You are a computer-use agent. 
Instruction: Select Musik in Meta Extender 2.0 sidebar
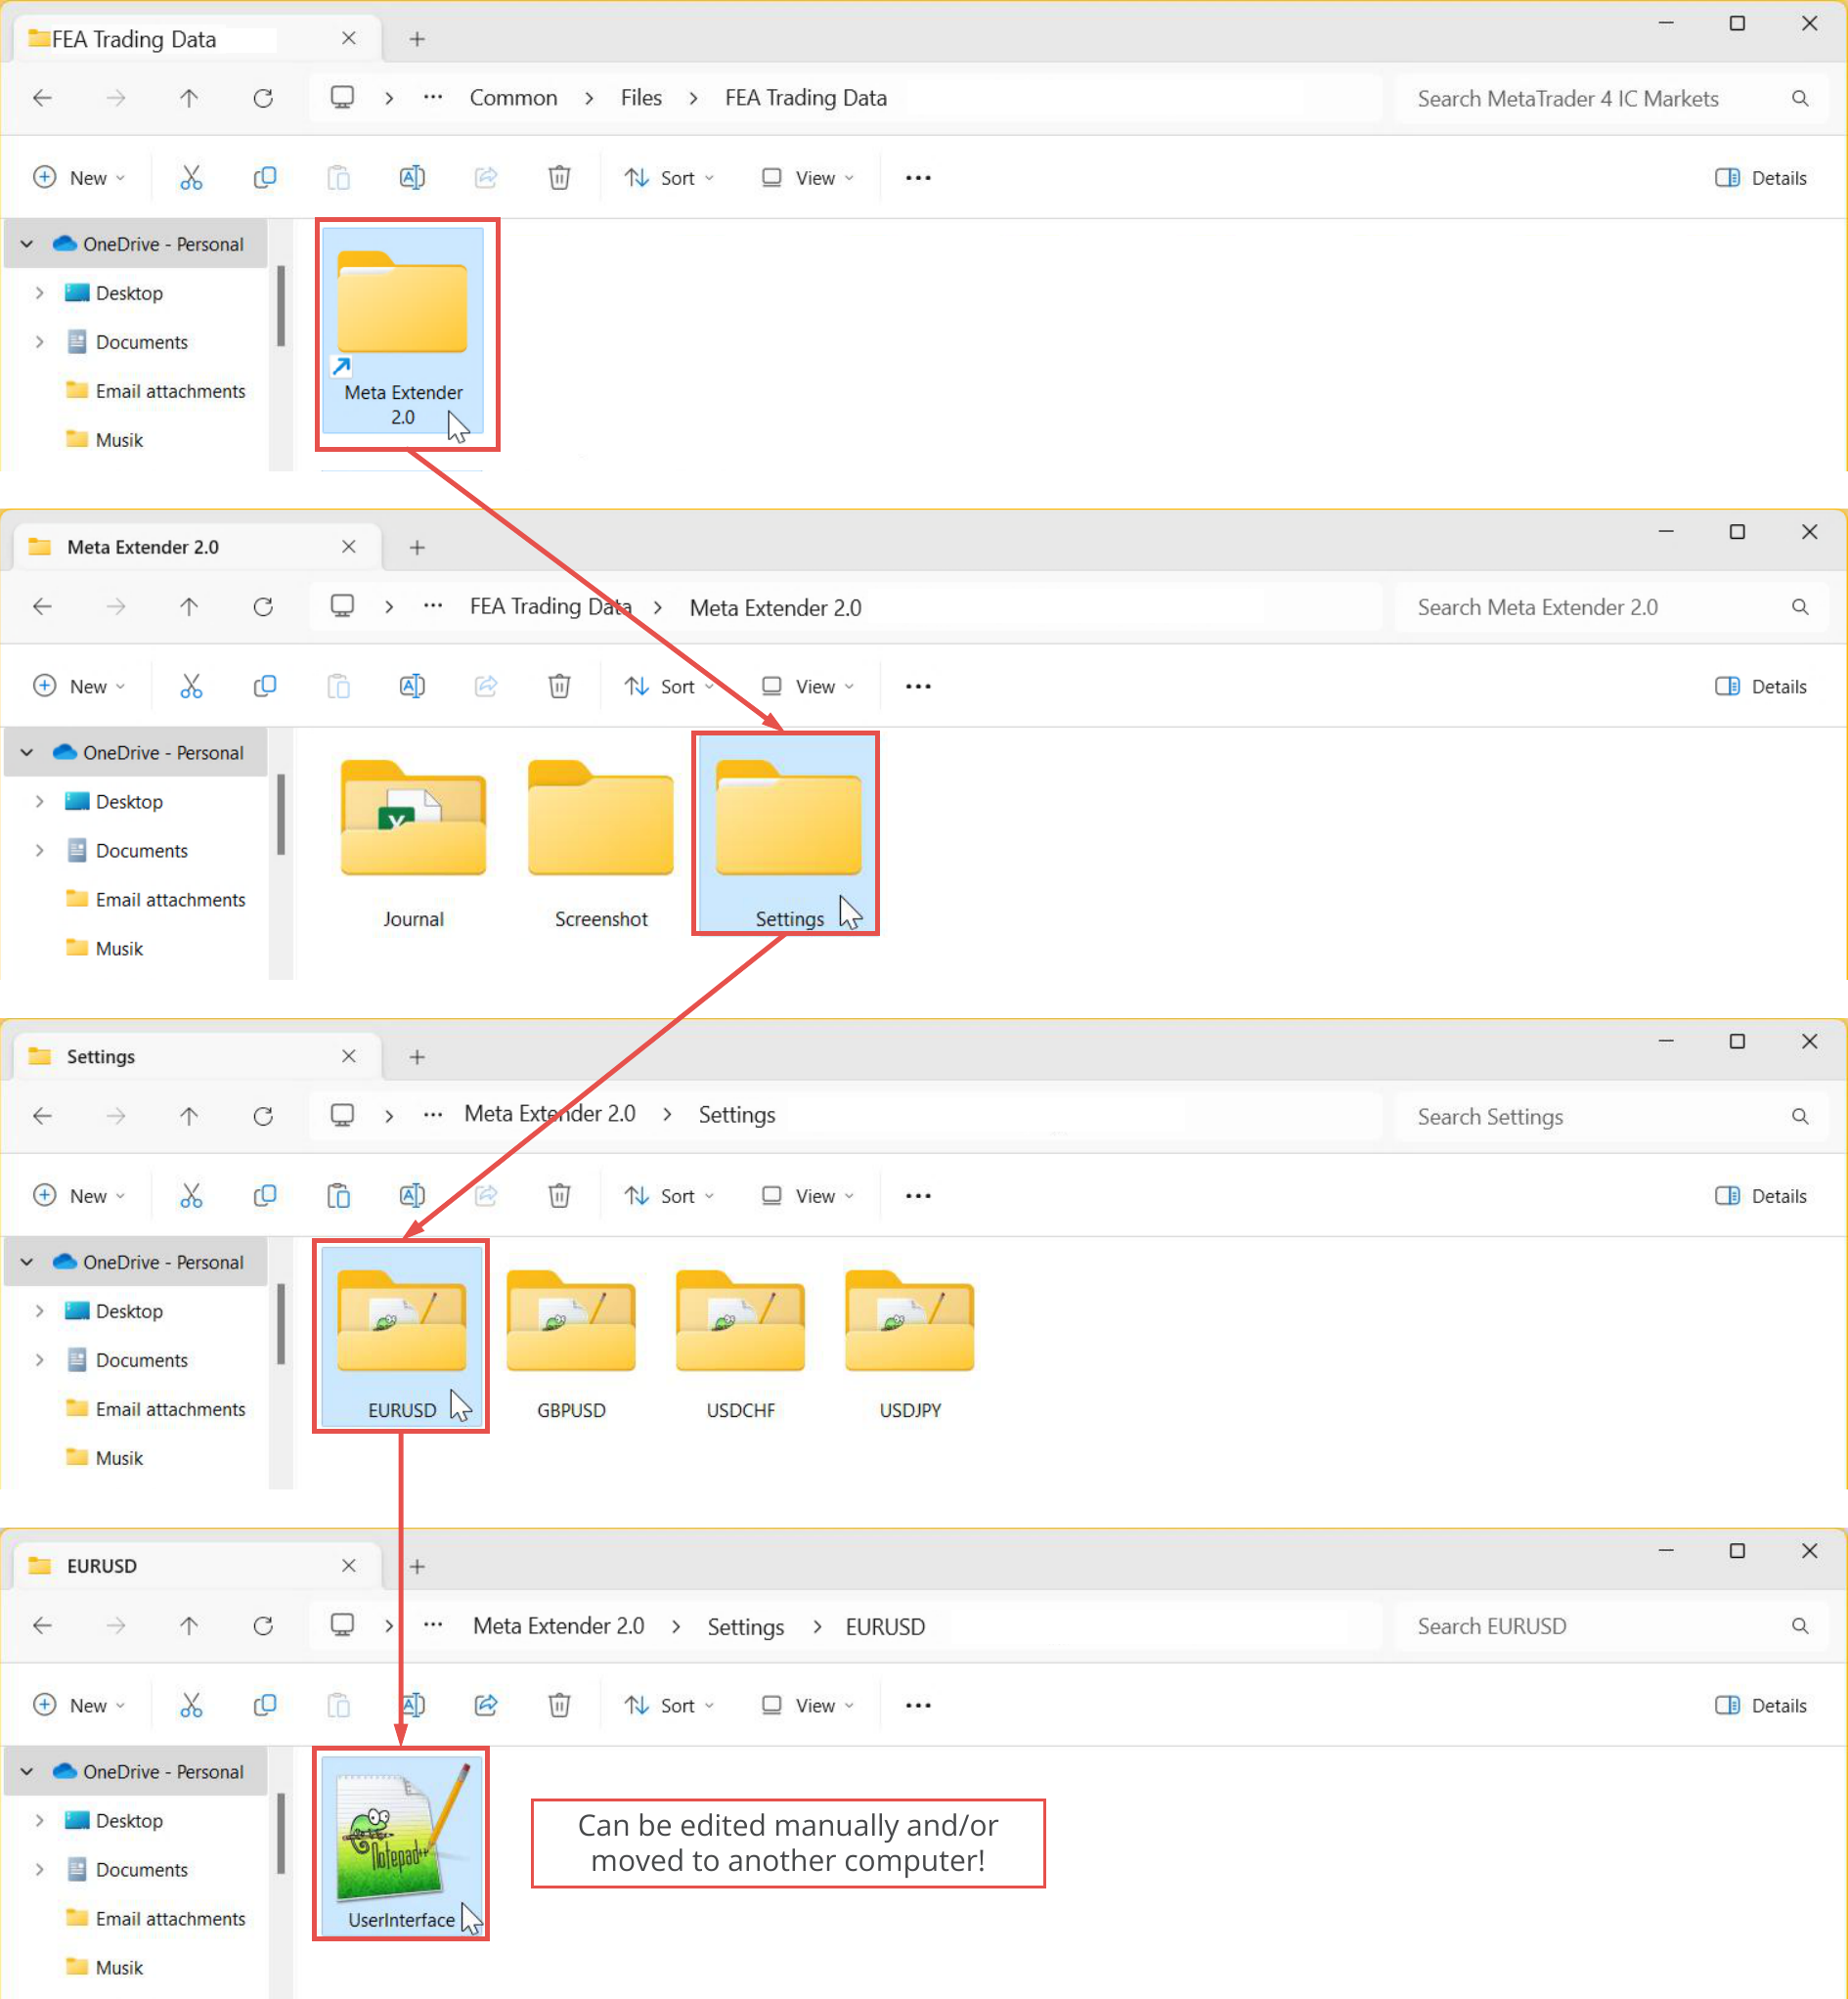pyautogui.click(x=105, y=949)
